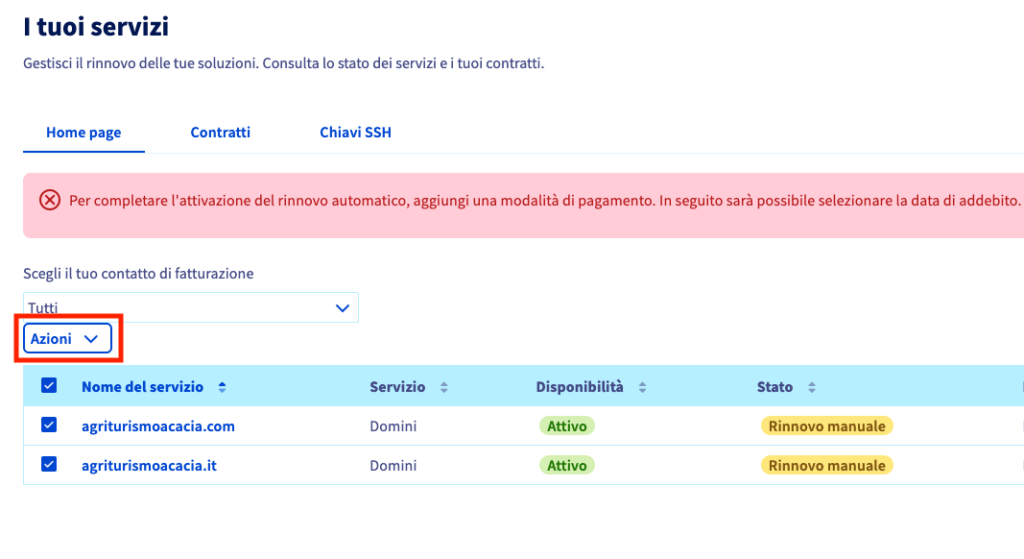This screenshot has height=559, width=1024.
Task: Expand the Azioni dropdown menu
Action: pos(67,339)
